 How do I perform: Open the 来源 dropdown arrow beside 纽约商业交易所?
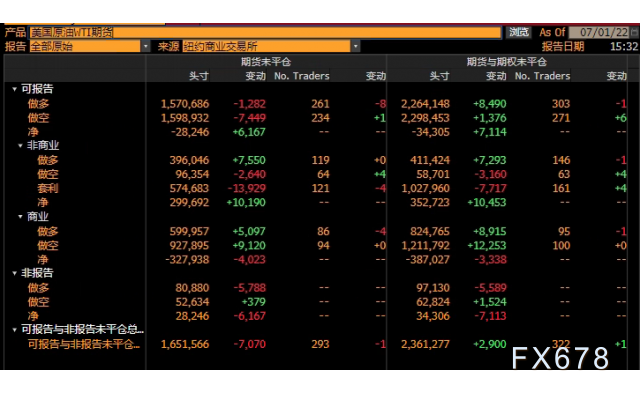tap(356, 47)
